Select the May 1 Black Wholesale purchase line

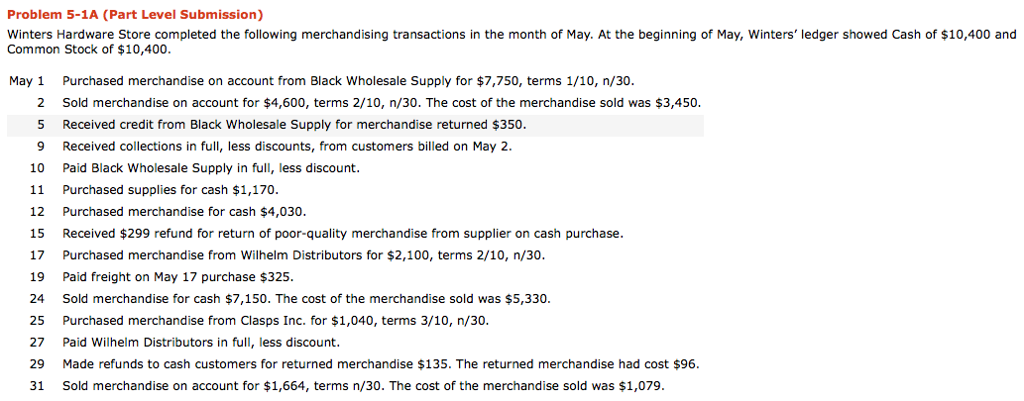coord(348,80)
